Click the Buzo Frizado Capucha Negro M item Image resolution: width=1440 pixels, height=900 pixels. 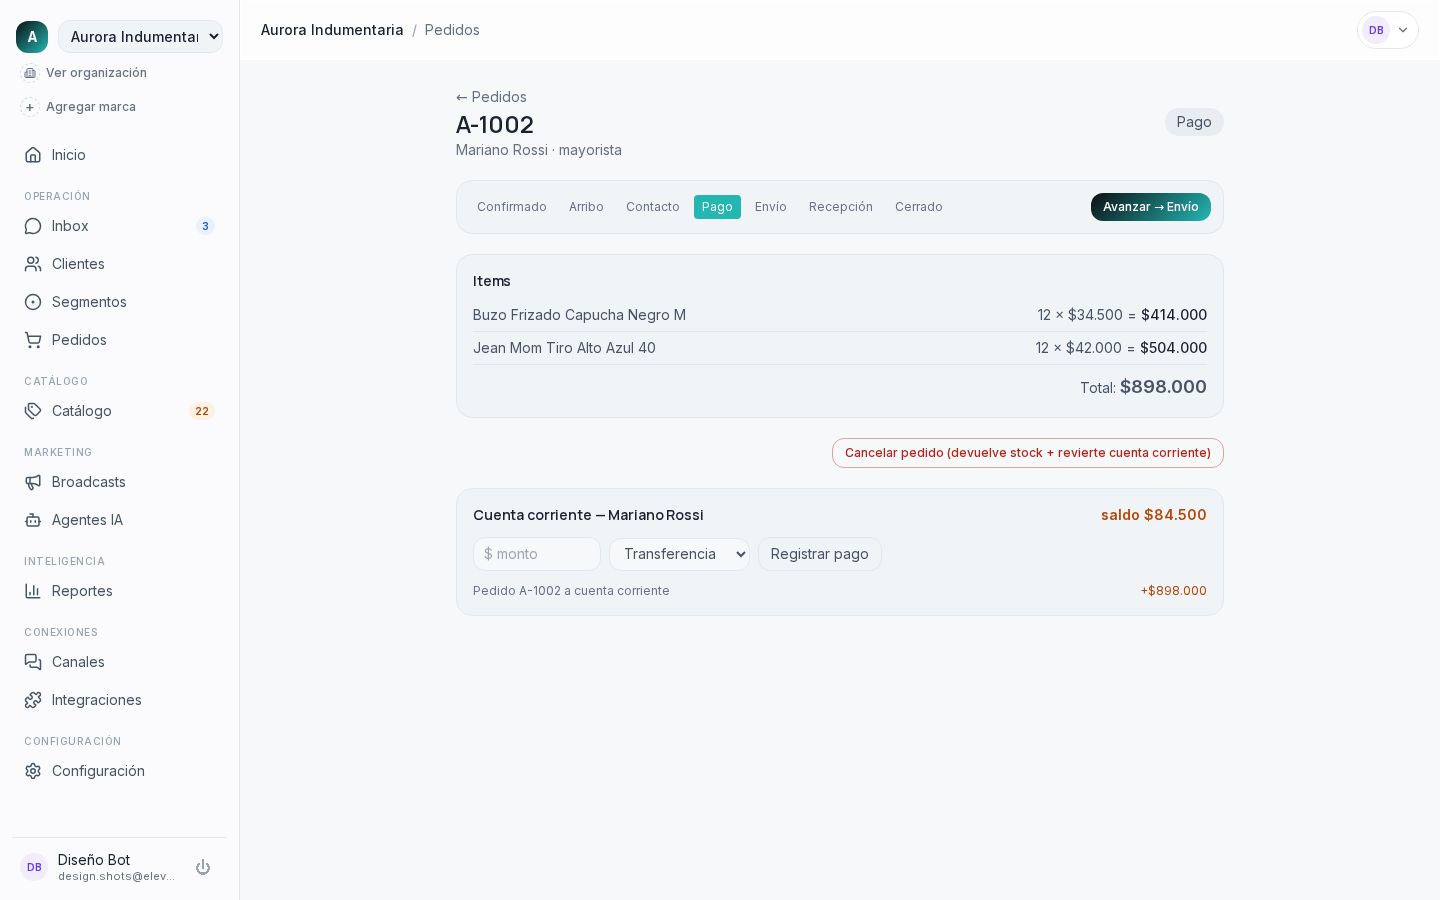pyautogui.click(x=579, y=315)
